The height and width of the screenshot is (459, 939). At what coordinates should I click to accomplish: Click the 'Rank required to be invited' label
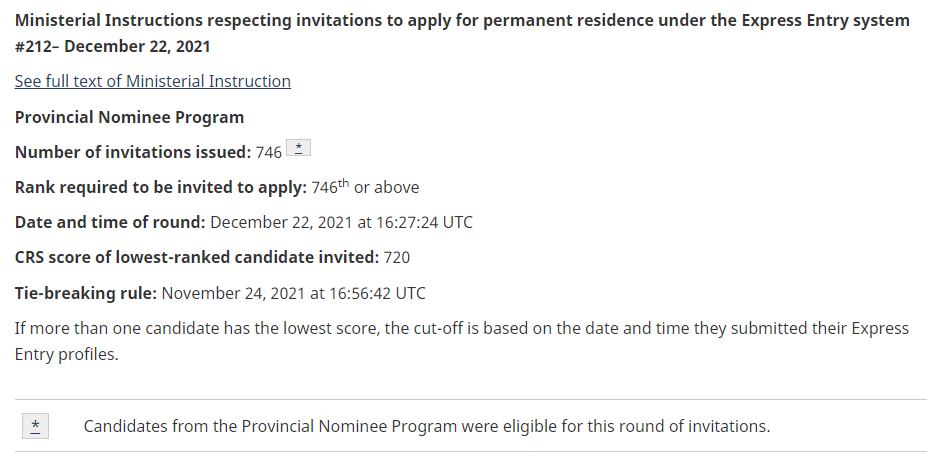click(159, 187)
